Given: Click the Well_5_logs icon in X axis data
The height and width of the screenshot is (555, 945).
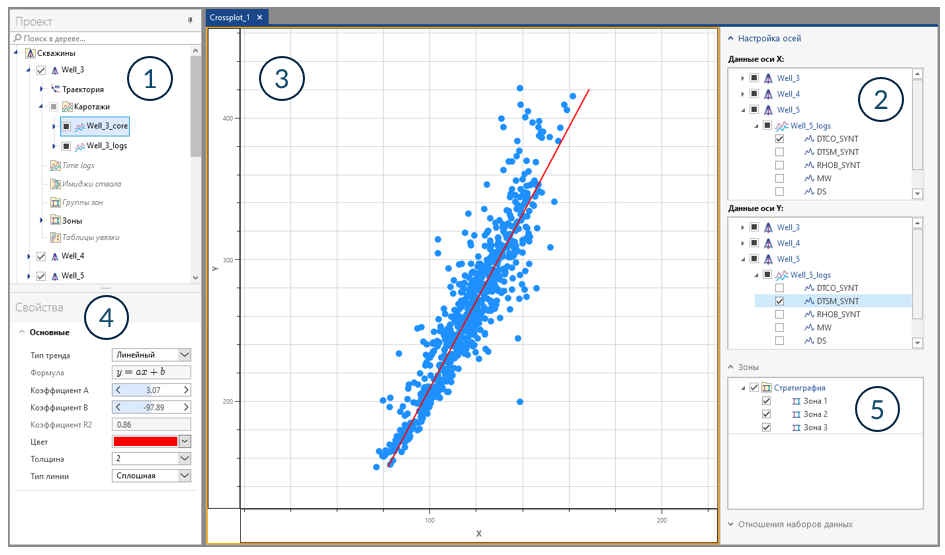Looking at the screenshot, I should click(782, 126).
